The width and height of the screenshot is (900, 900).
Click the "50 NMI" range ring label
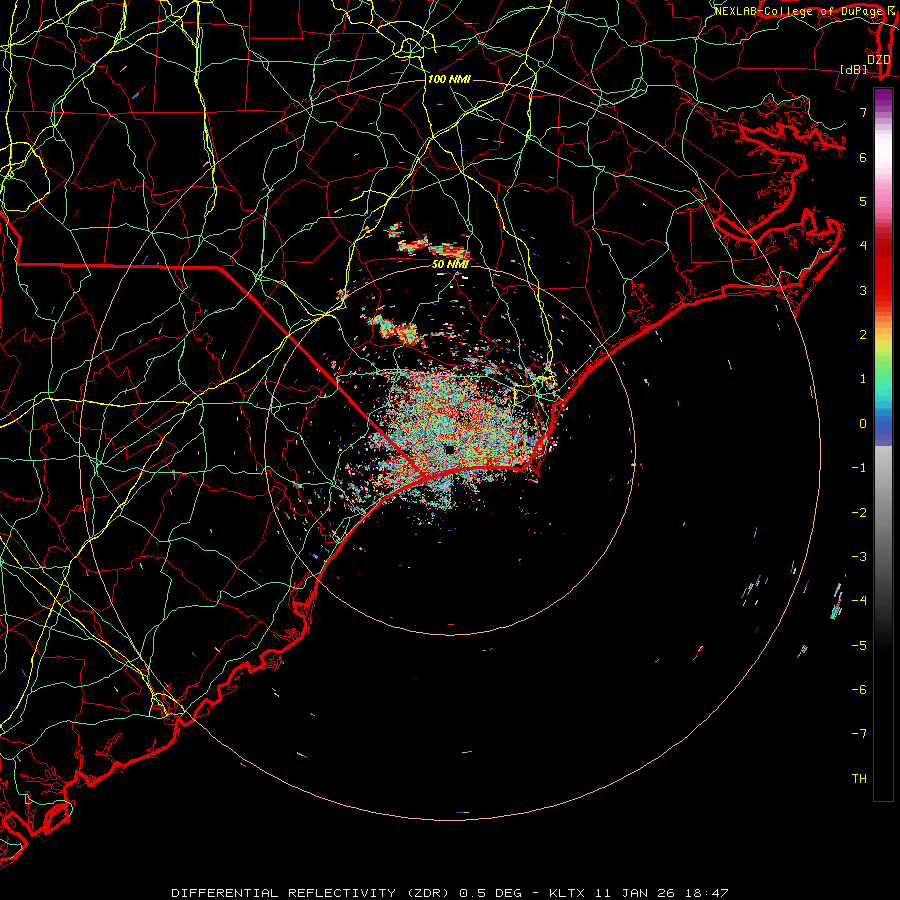[450, 265]
